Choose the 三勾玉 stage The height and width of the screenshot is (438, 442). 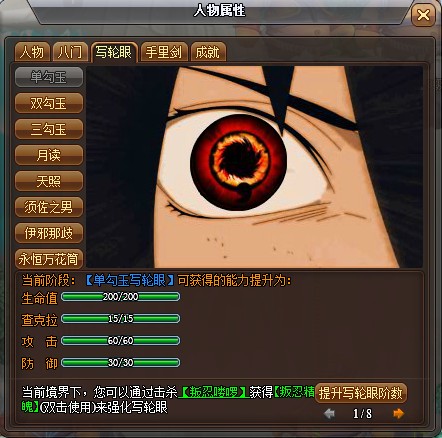coord(49,129)
